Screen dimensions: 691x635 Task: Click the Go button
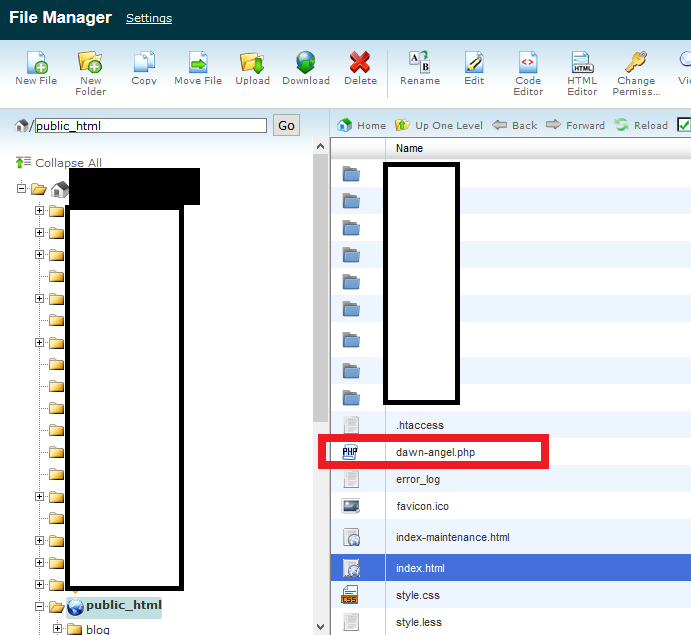286,126
